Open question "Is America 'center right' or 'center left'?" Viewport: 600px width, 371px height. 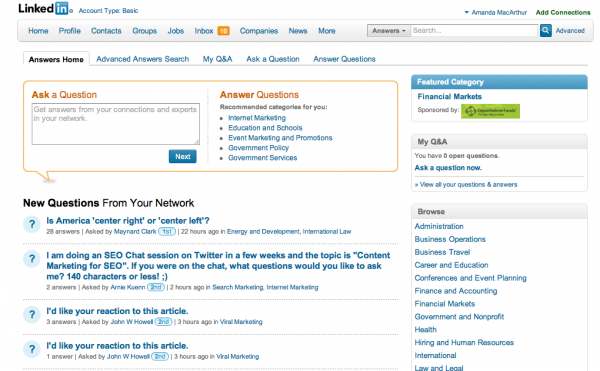coord(128,221)
